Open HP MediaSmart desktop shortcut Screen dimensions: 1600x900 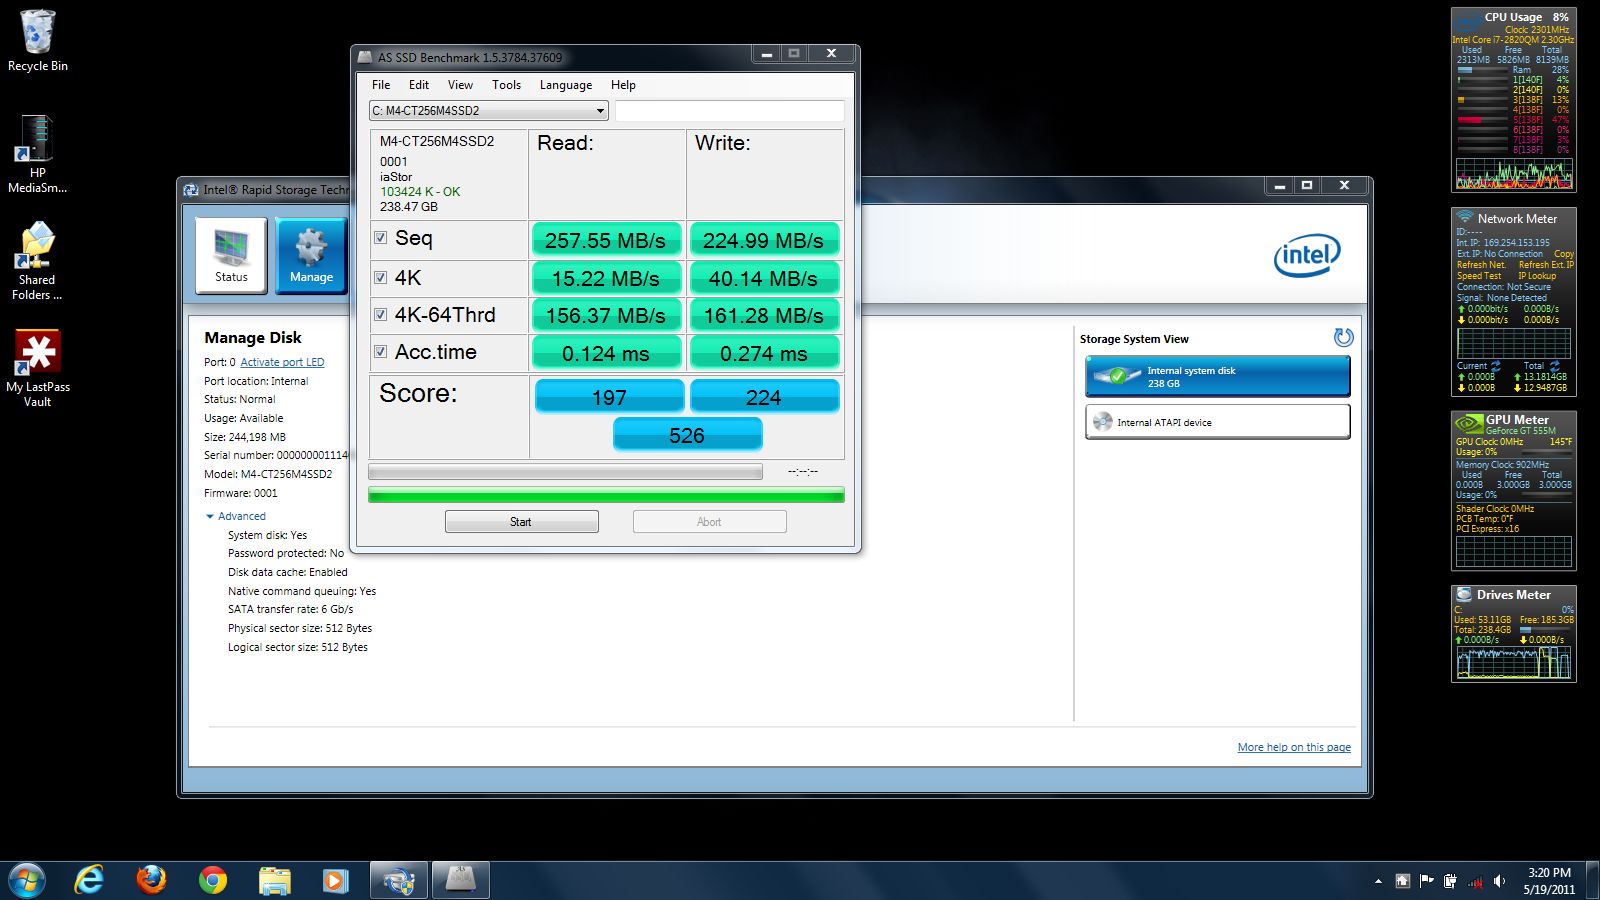click(37, 155)
